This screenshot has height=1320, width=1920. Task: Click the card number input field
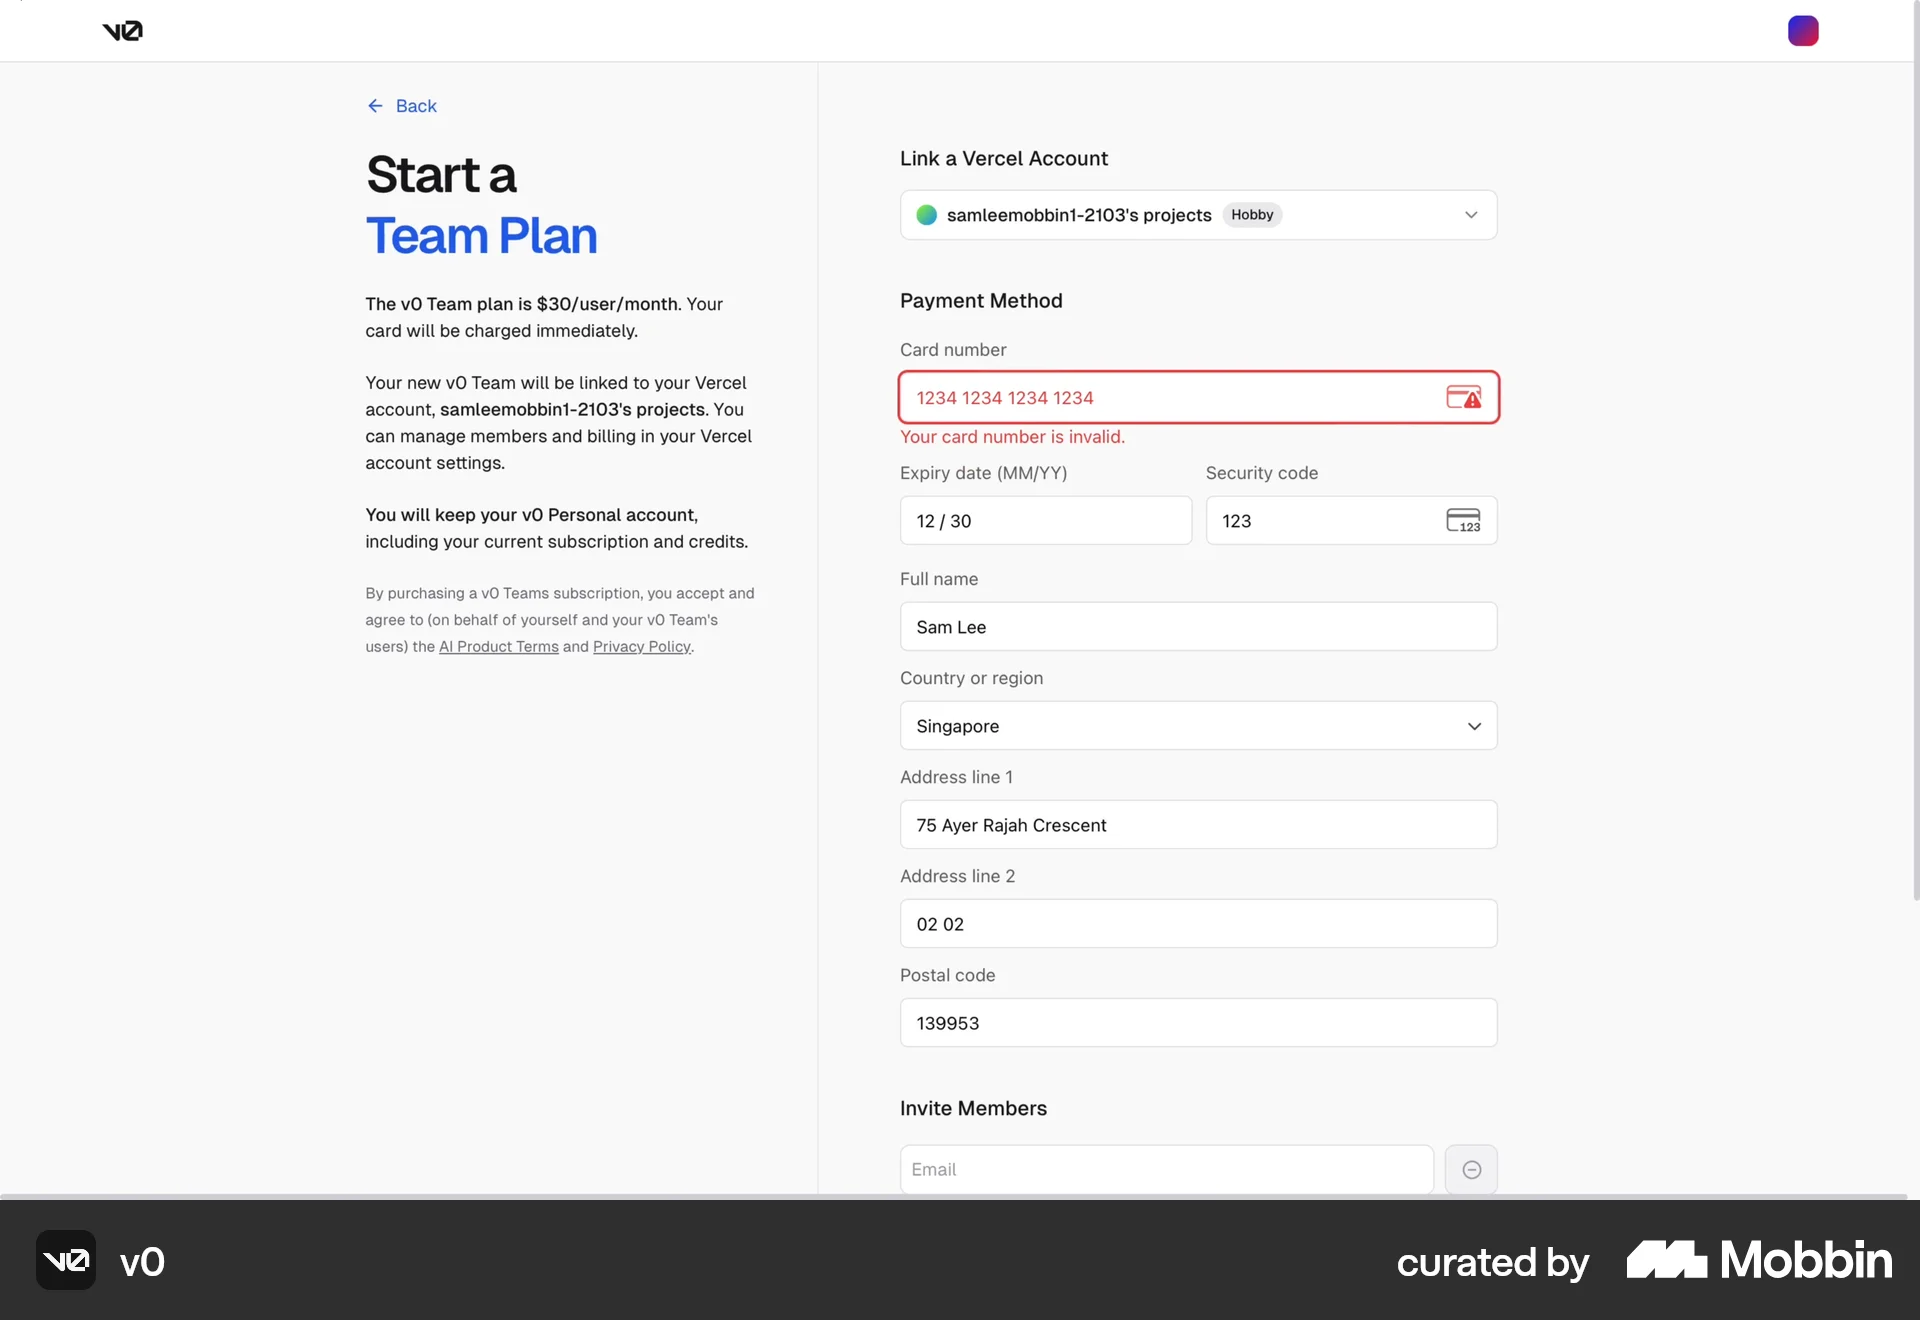(1170, 398)
